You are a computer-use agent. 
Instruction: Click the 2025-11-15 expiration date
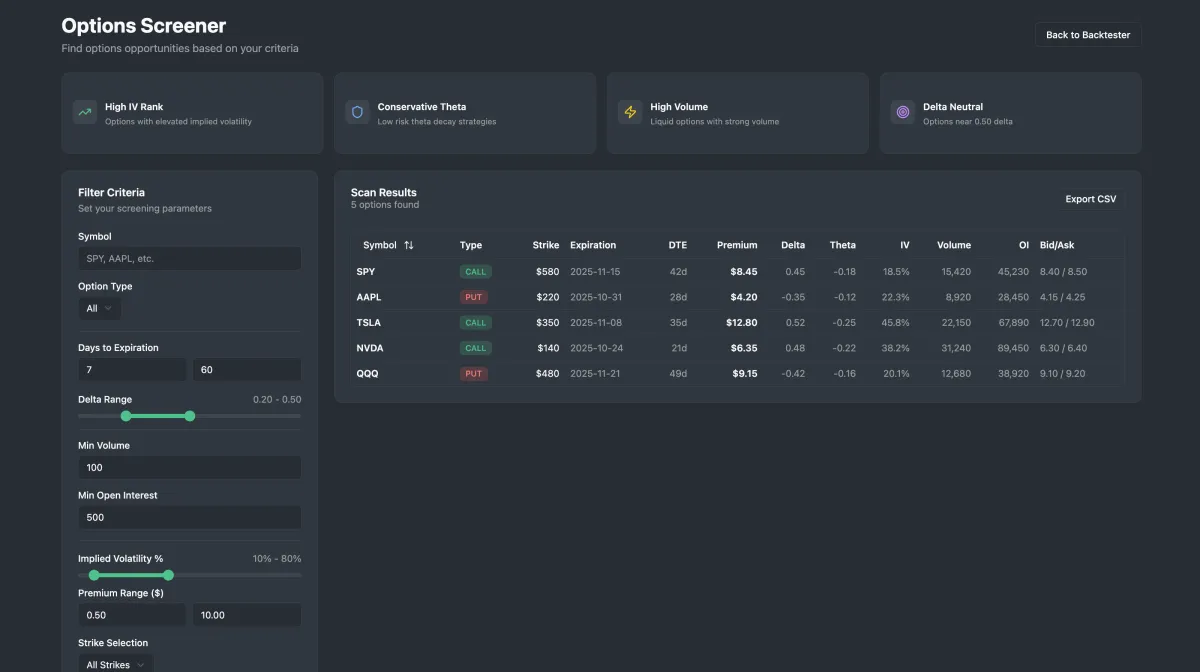point(596,271)
